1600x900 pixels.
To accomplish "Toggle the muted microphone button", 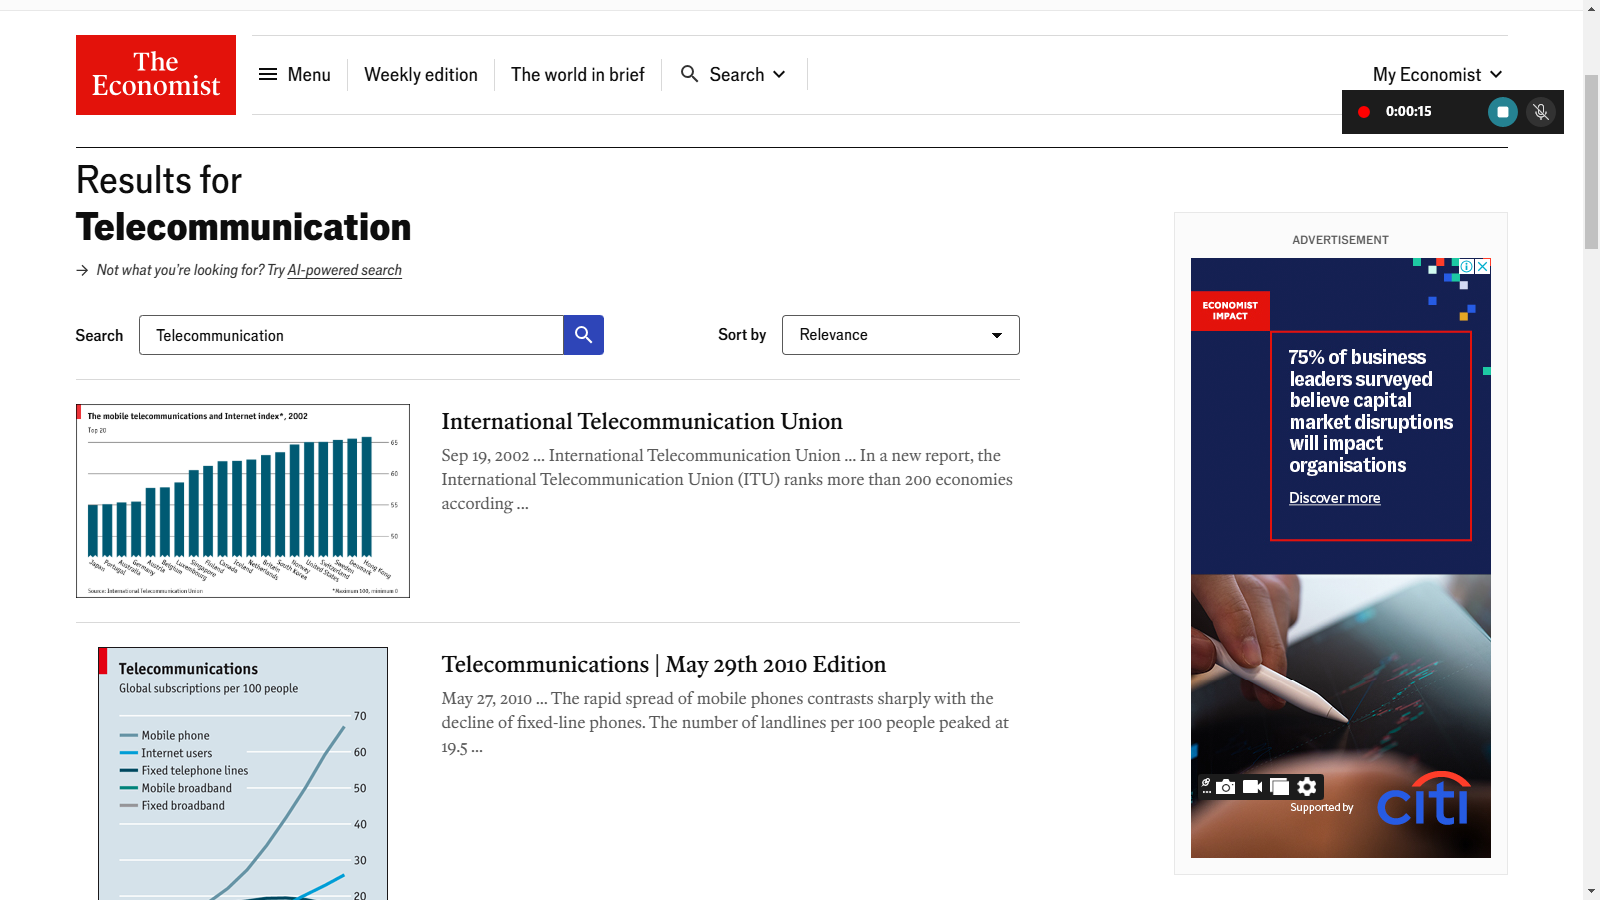I will 1541,112.
